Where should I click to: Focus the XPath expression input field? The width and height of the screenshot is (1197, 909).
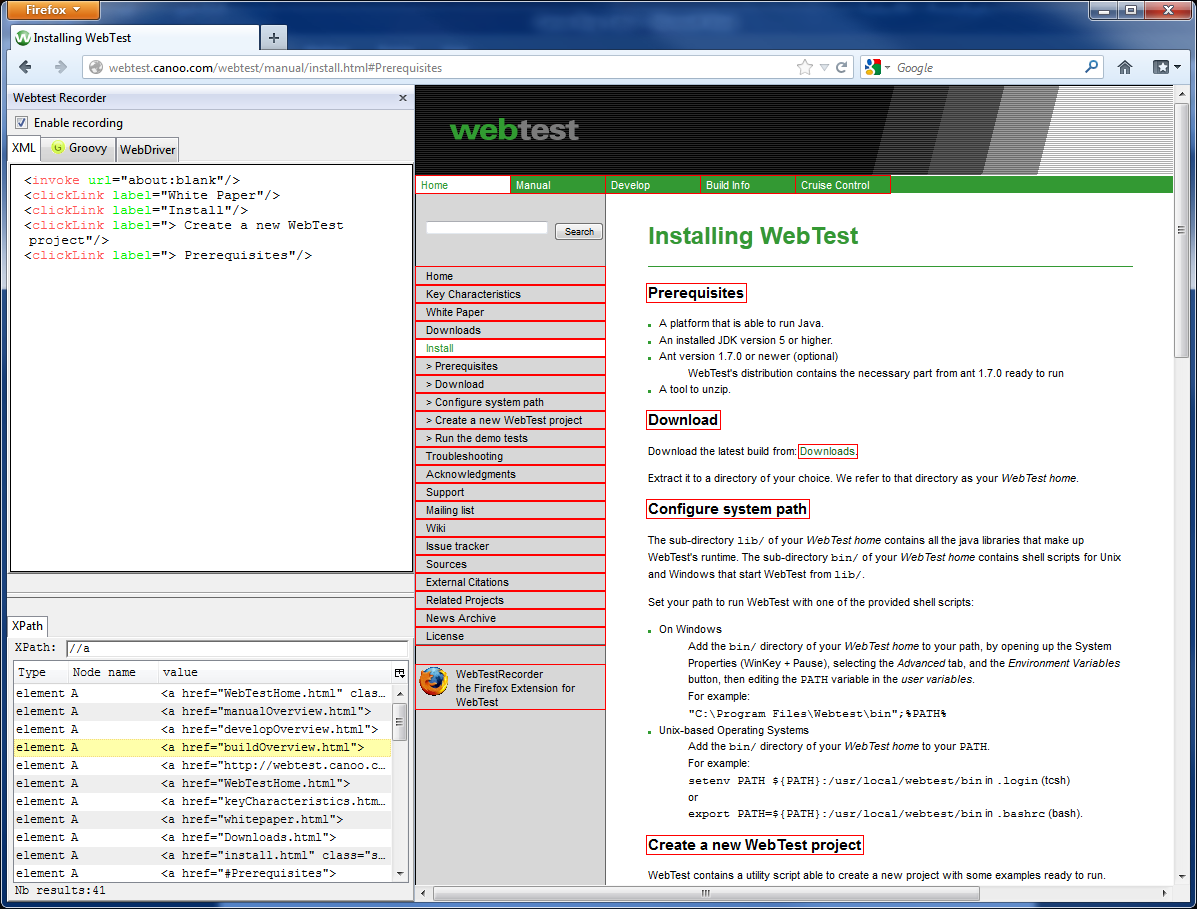tap(237, 649)
